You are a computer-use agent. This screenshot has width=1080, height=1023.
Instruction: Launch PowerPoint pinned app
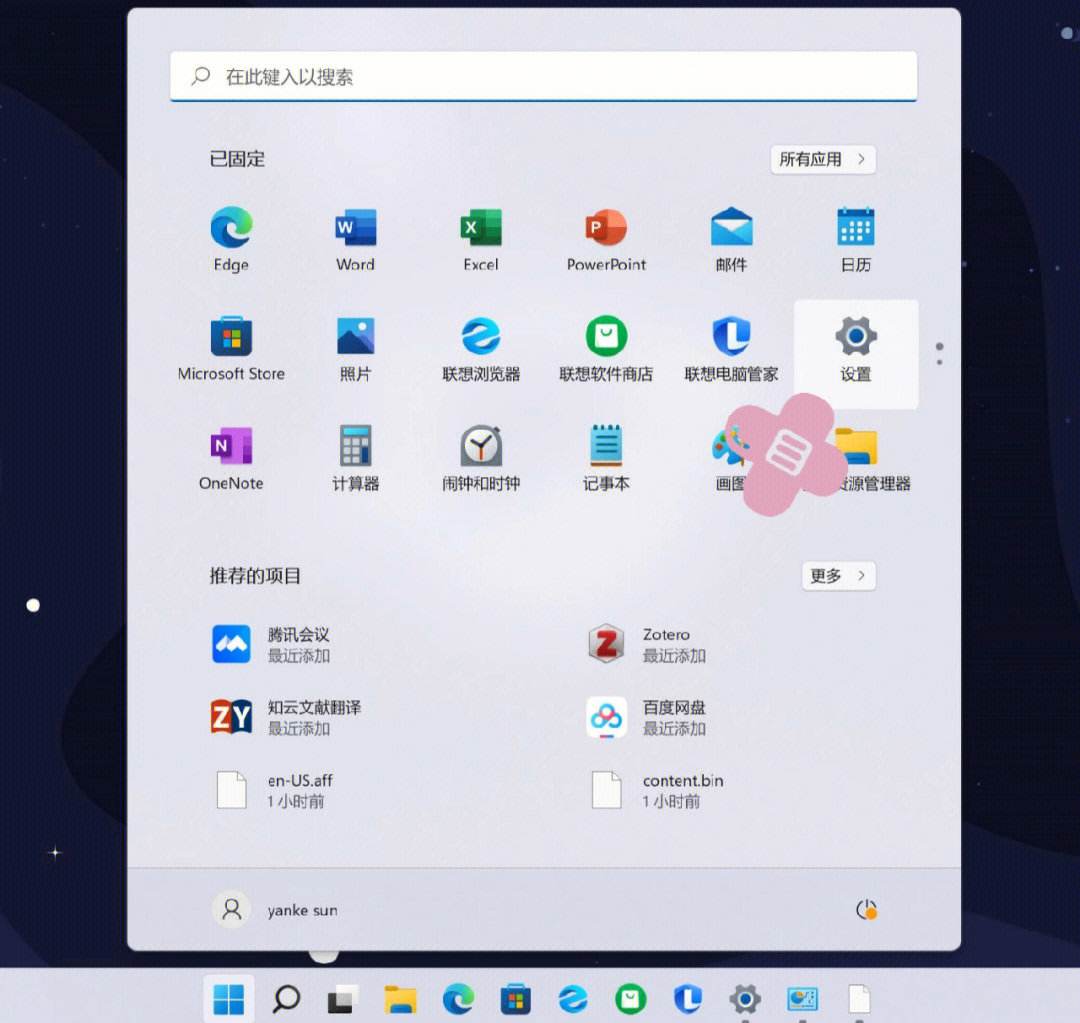click(x=606, y=238)
